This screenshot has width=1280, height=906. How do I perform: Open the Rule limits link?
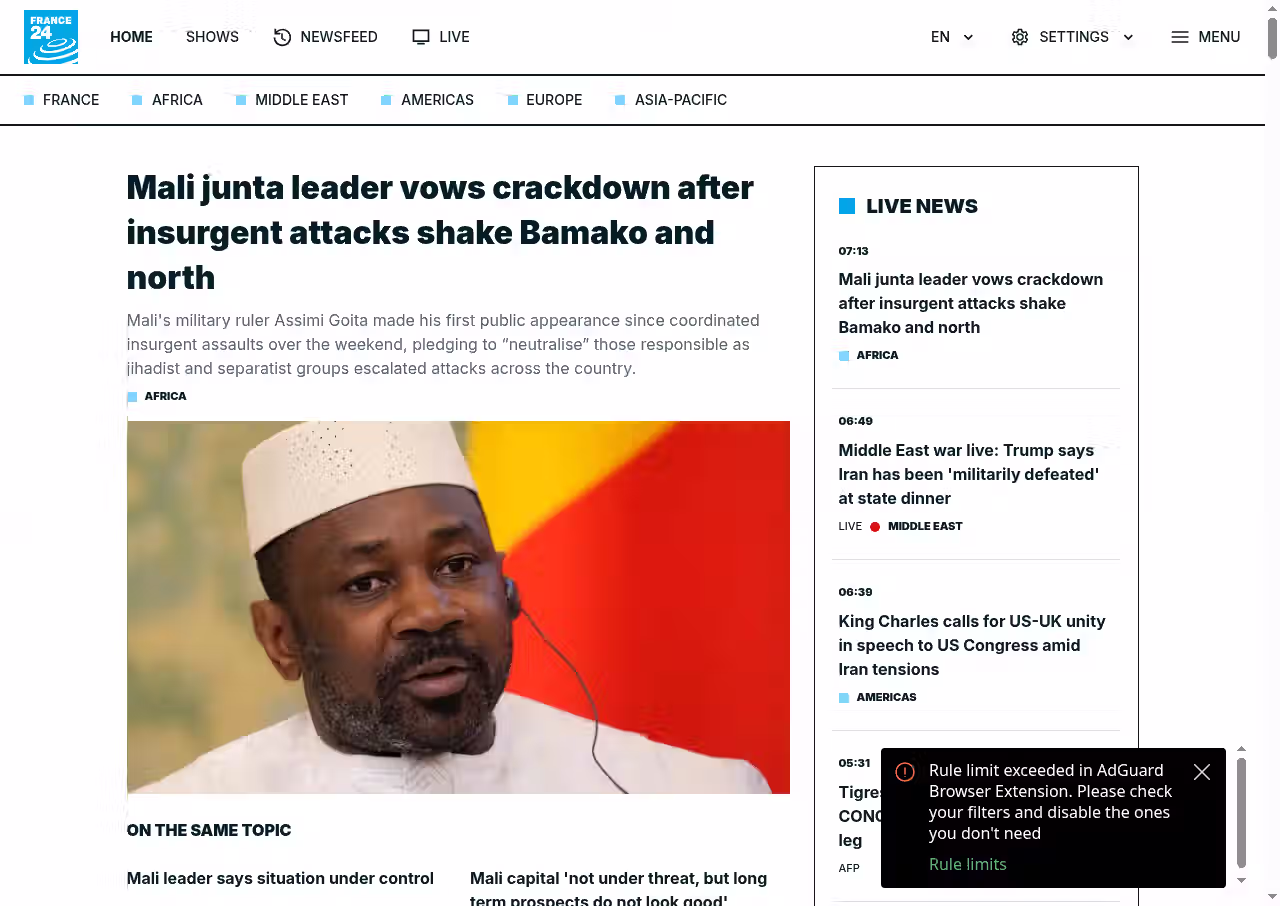pos(967,864)
